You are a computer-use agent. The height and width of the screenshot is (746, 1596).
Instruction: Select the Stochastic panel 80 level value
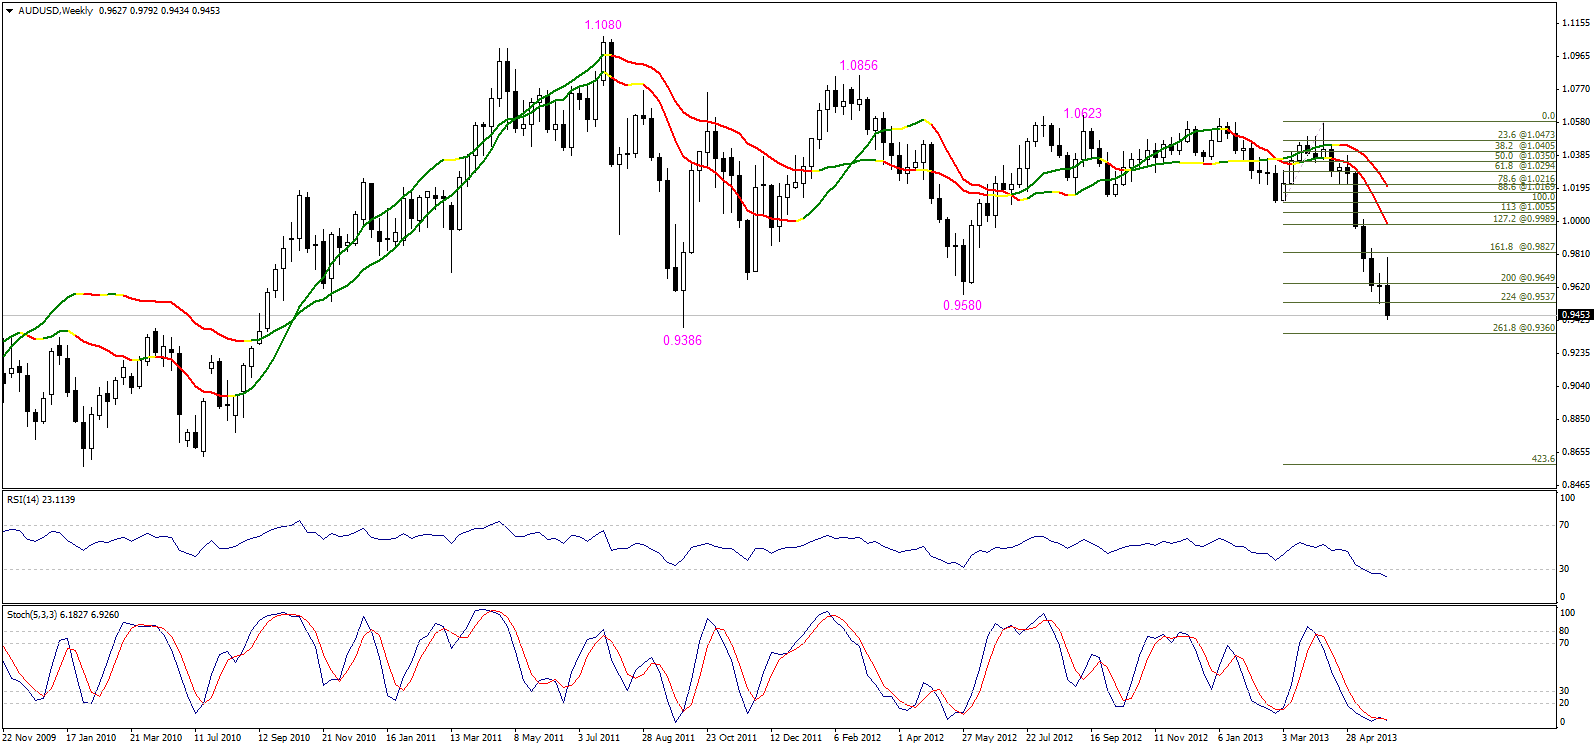click(1565, 632)
